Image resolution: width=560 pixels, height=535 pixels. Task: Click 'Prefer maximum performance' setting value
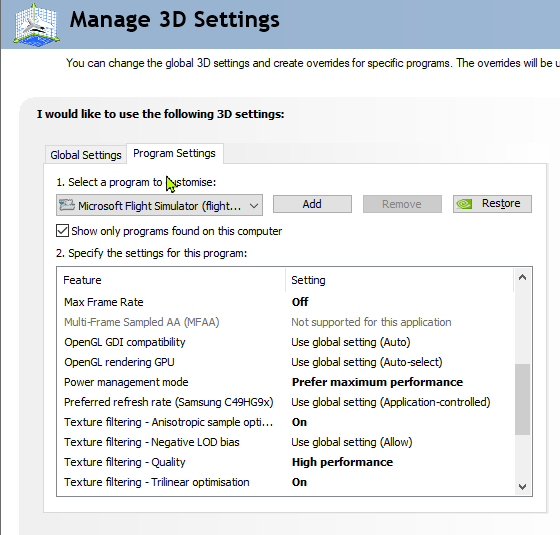[377, 382]
